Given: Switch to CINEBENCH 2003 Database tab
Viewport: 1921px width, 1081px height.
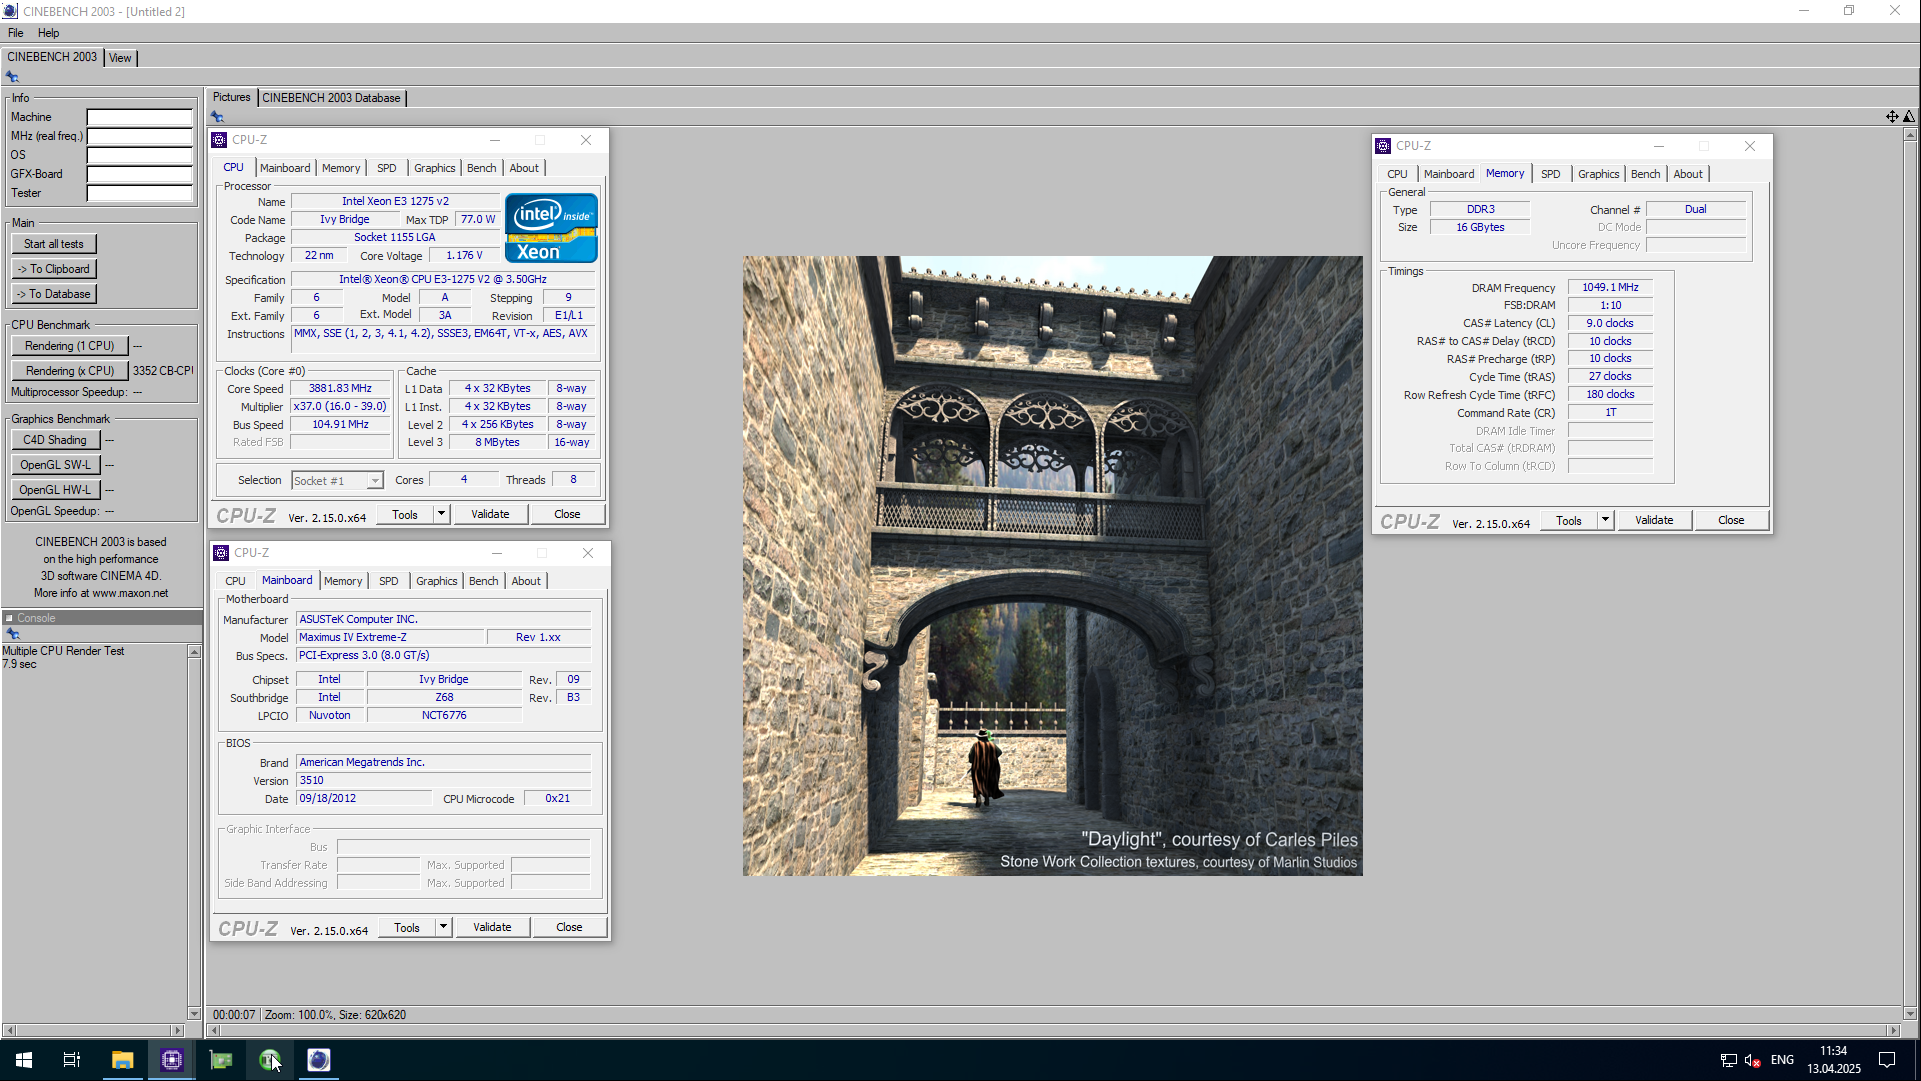Looking at the screenshot, I should (x=331, y=98).
